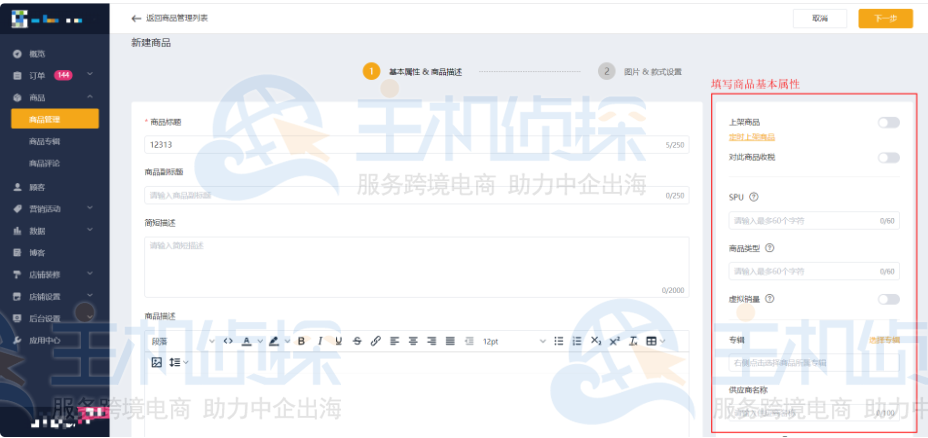Open the 12pt font size dropdown
Screen dimensions: 928x438
[x=514, y=341]
